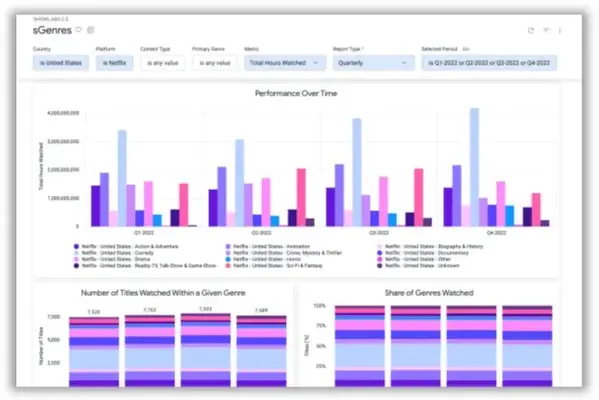Toggle legend entry Sci-Fi & Fantasy
This screenshot has height=400, width=599.
click(274, 266)
